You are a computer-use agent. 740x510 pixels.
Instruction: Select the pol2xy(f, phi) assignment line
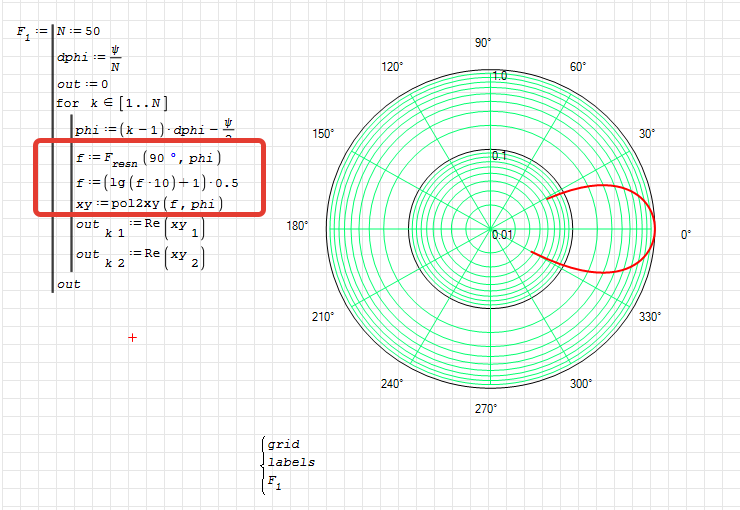tap(149, 204)
